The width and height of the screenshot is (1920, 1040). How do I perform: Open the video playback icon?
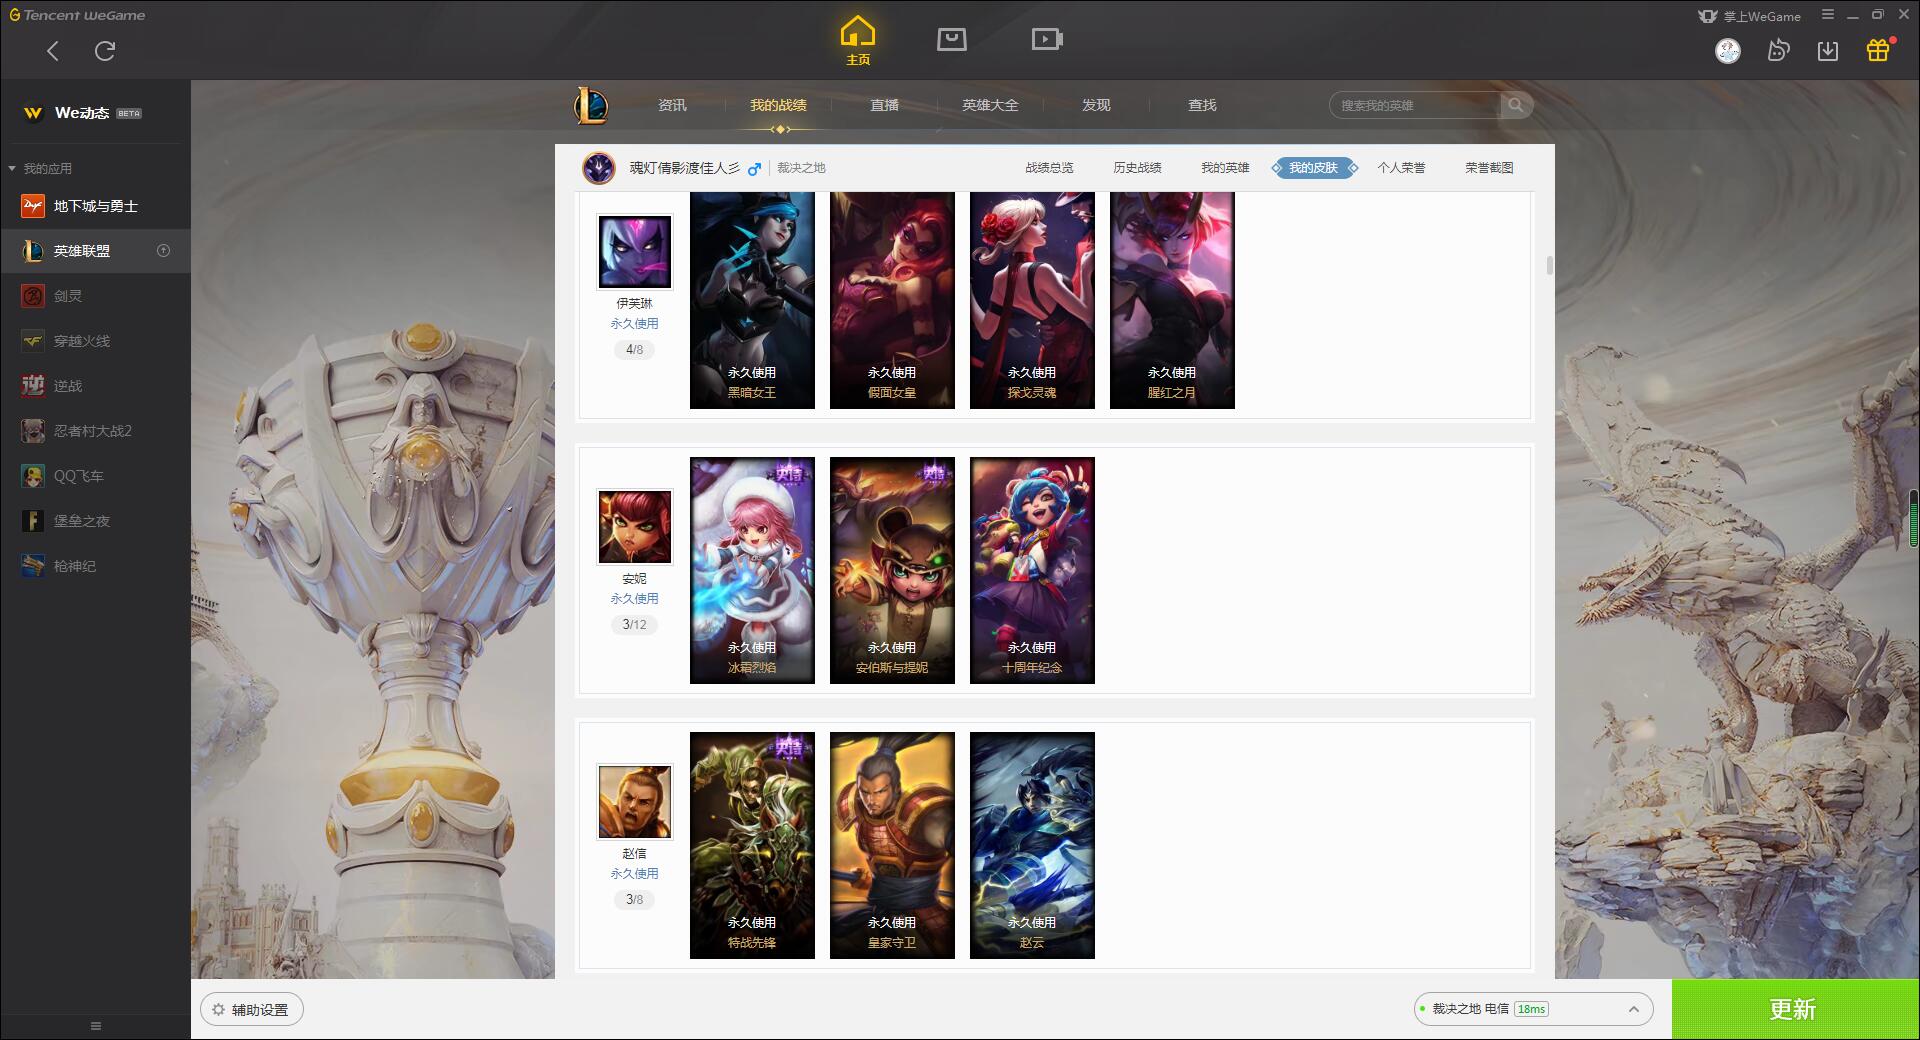[1047, 39]
